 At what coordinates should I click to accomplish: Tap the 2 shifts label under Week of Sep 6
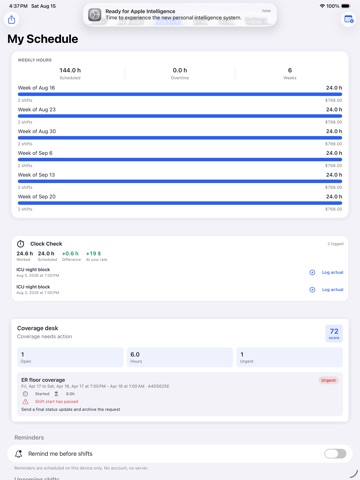25,166
